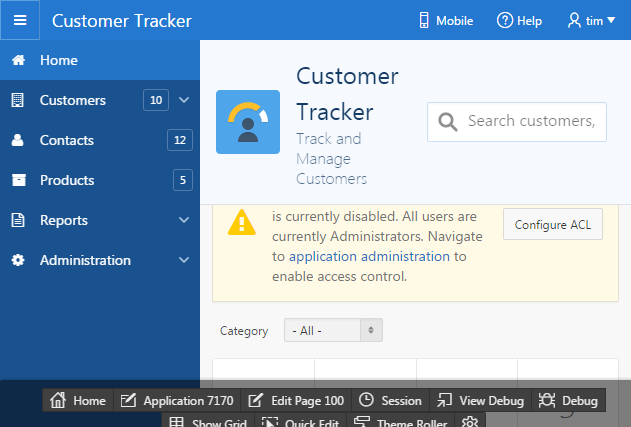Open the Category filter dropdown
Viewport: 631px width, 427px height.
click(333, 331)
